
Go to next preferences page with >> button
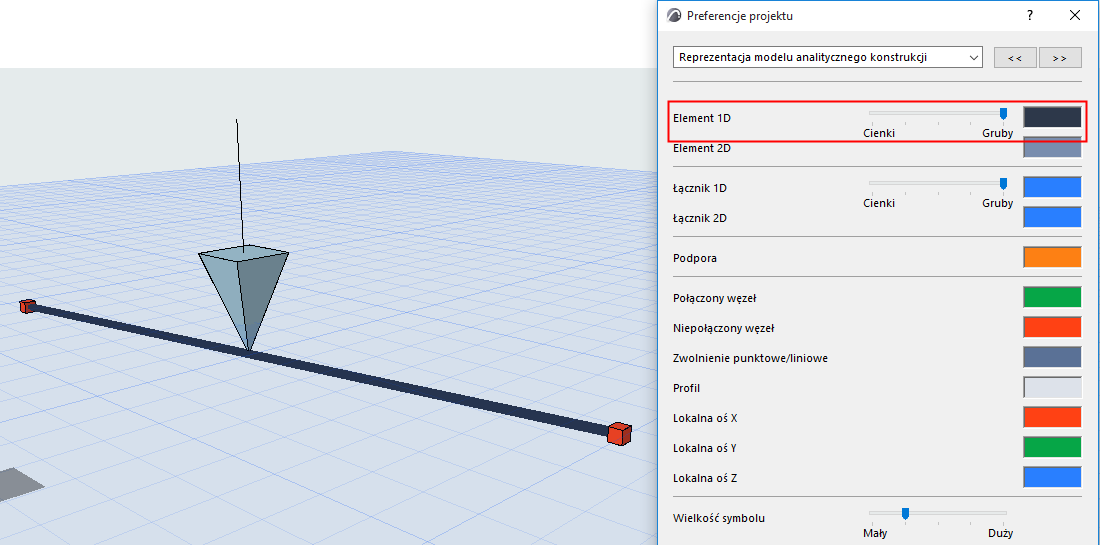1060,58
